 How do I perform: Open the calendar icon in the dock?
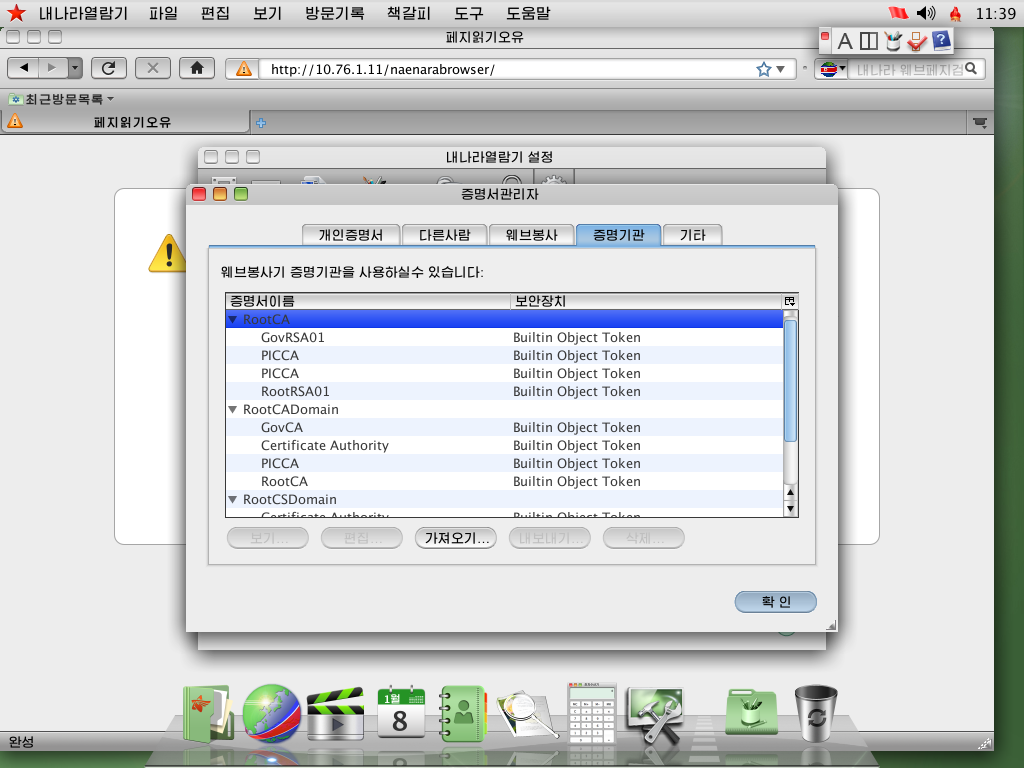401,712
